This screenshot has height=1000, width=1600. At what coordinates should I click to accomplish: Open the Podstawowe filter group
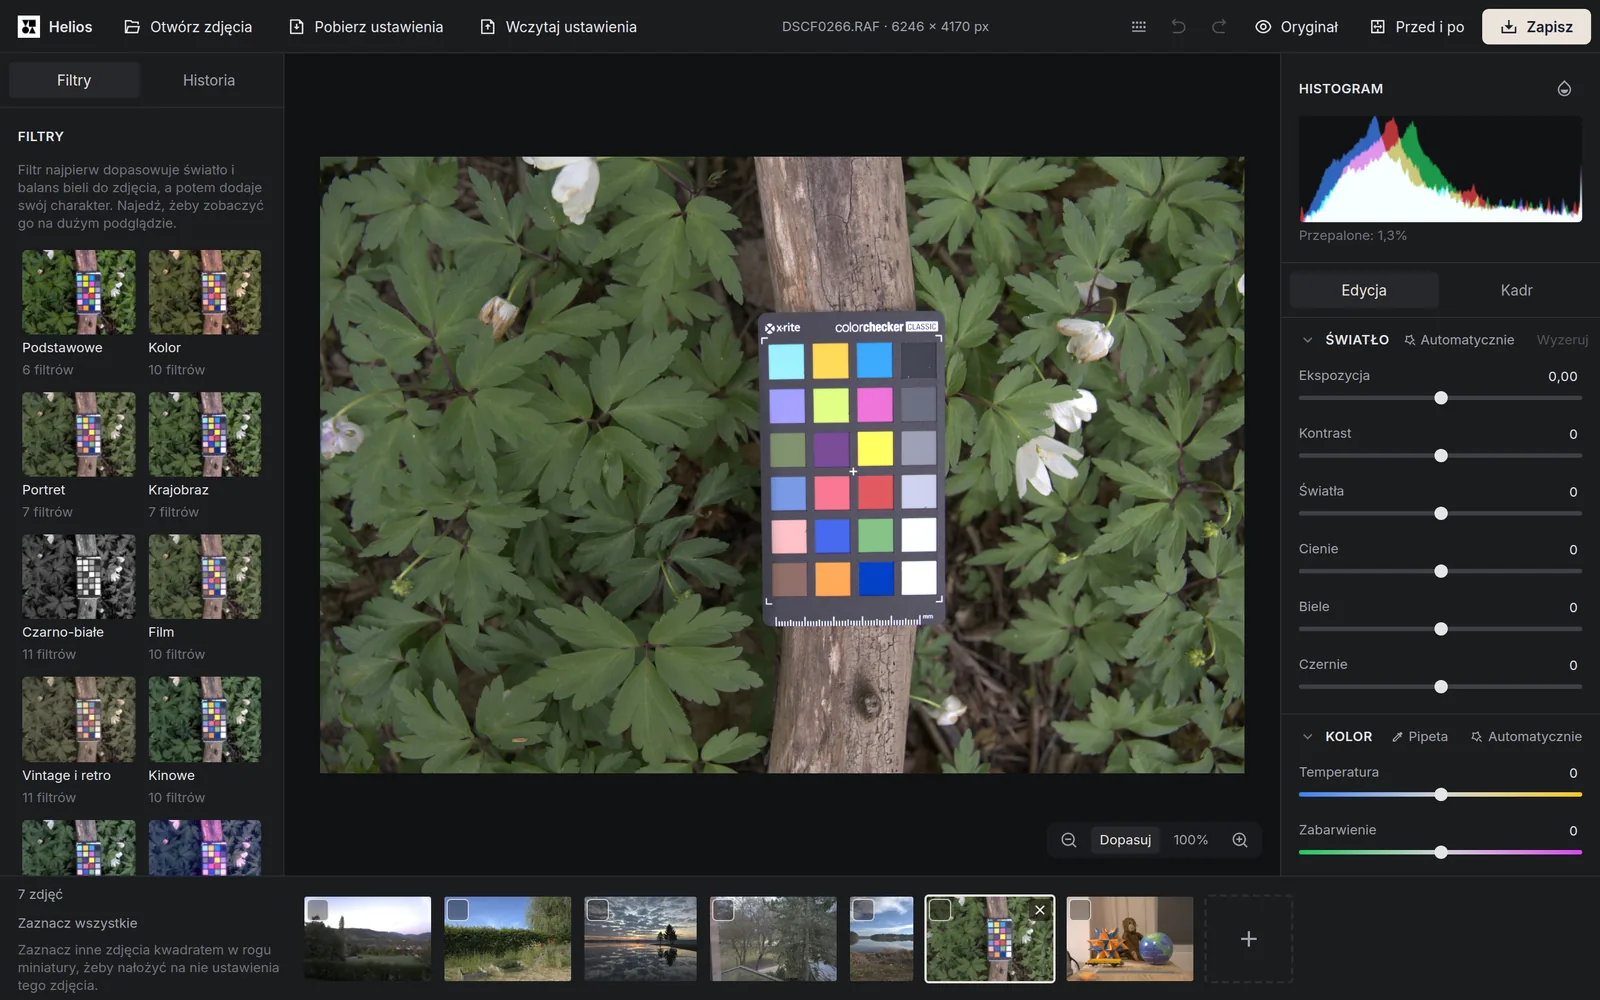[79, 314]
